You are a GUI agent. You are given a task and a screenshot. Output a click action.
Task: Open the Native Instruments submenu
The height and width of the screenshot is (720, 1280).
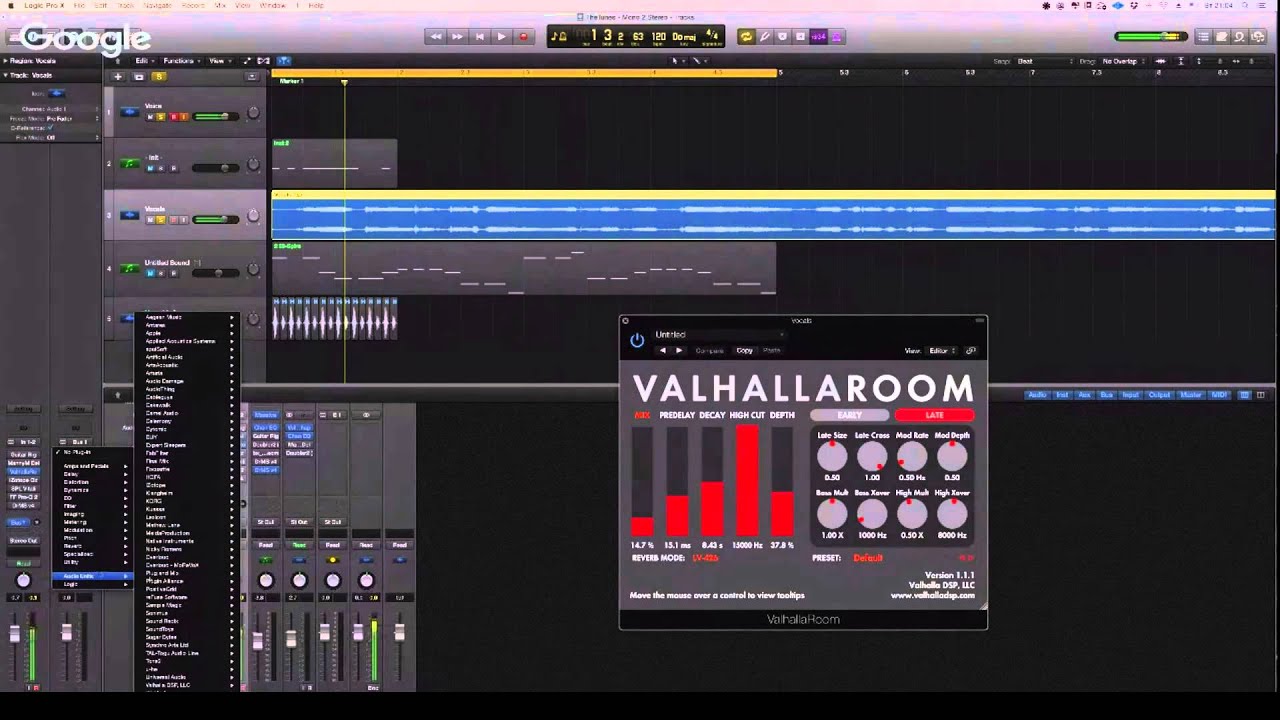(189, 541)
